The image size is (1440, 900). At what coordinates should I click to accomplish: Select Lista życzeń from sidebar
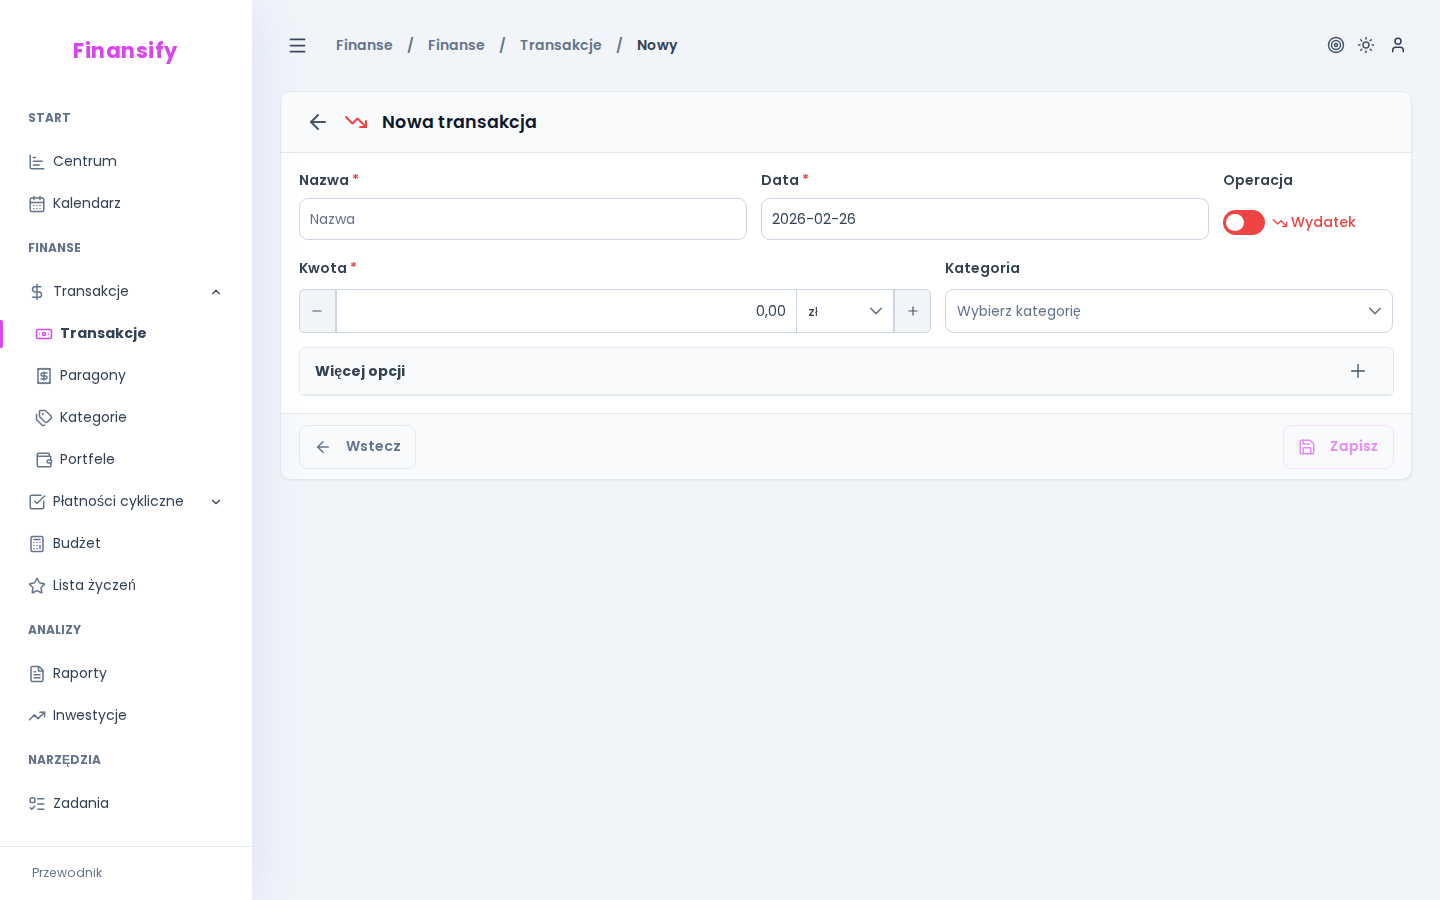(95, 585)
